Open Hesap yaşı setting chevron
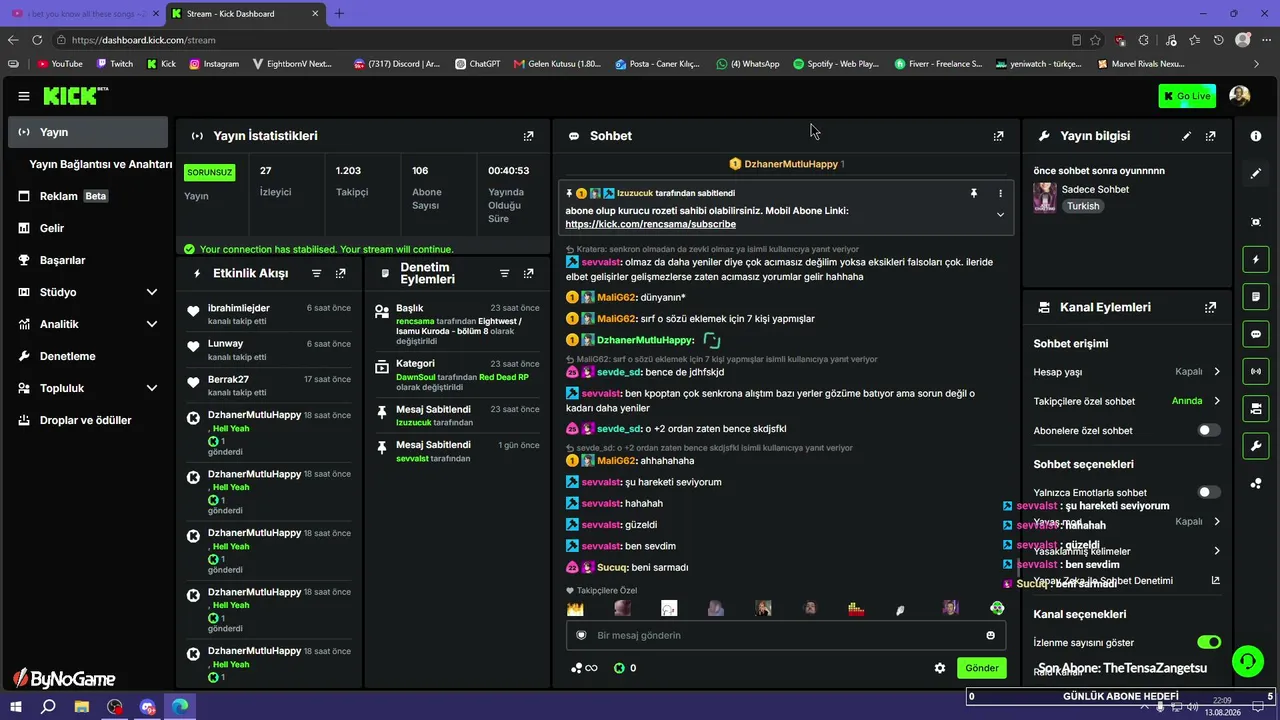 tap(1217, 372)
